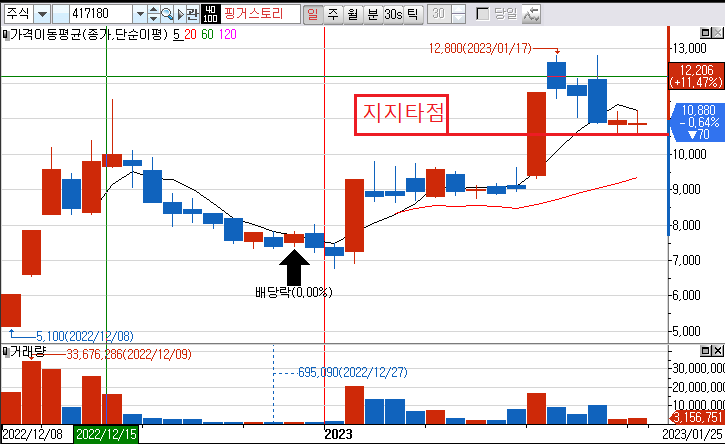Click the 2023 year marker on time axis
The height and width of the screenshot is (444, 725).
[x=338, y=434]
